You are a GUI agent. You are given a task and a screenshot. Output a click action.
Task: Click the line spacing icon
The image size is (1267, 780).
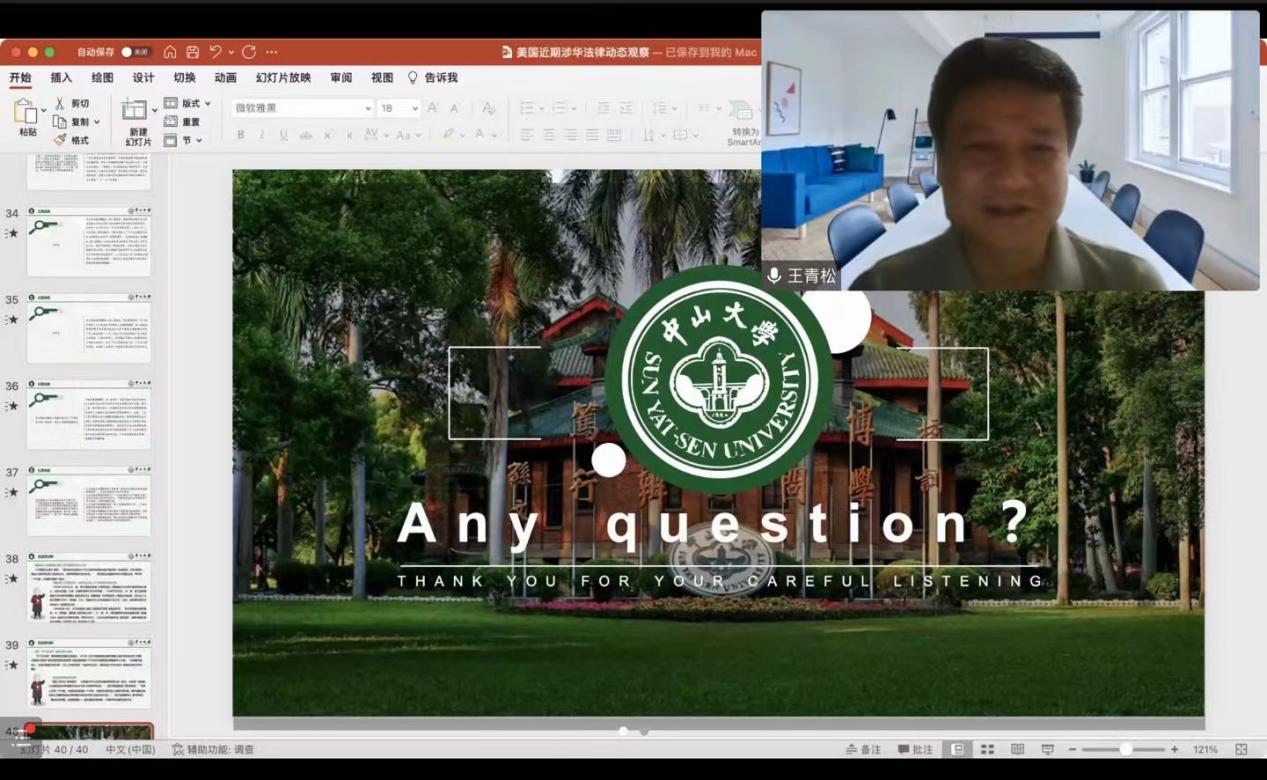[x=660, y=108]
